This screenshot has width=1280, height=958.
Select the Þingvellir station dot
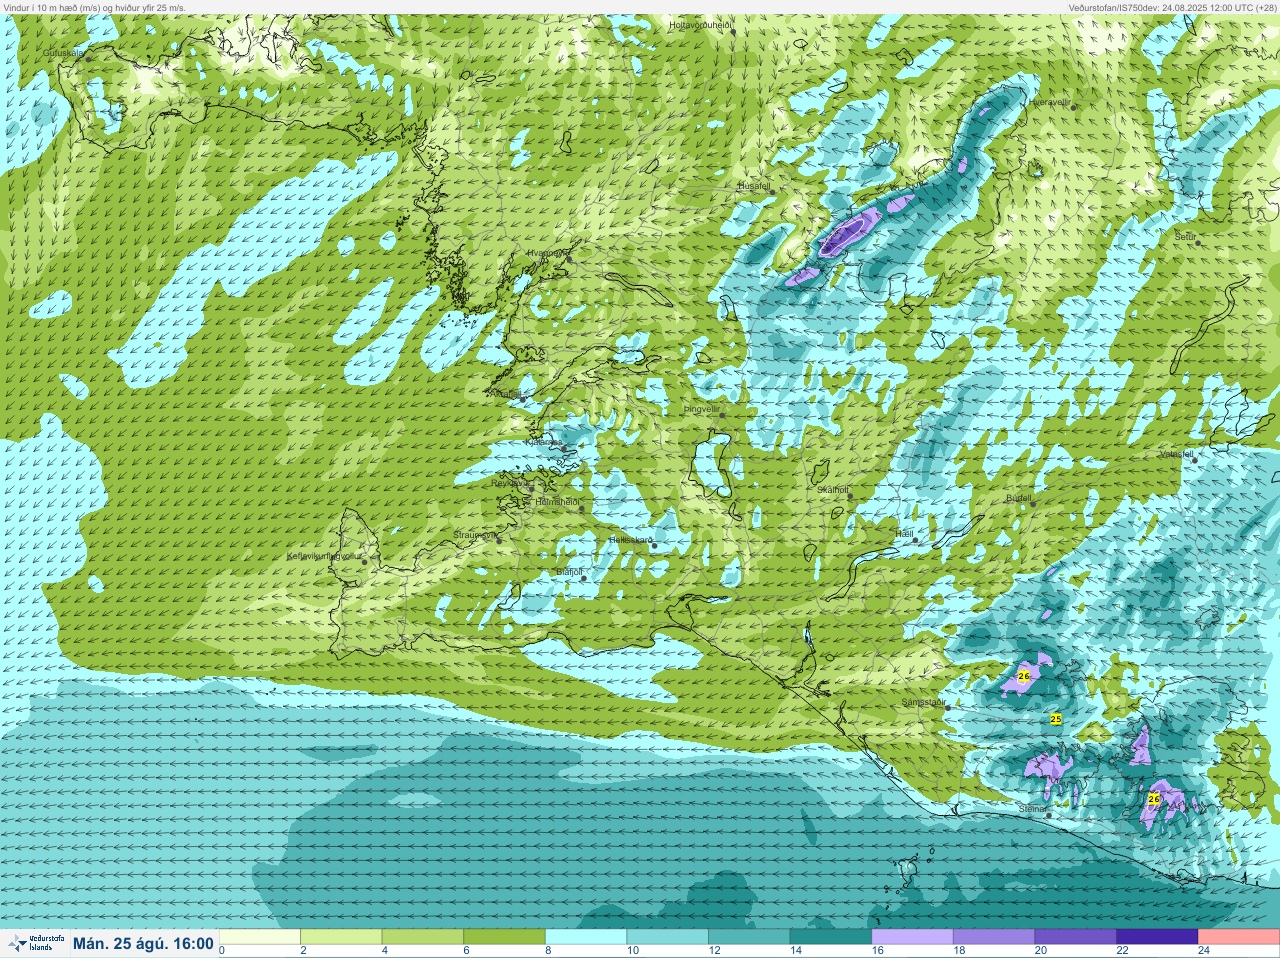pos(721,415)
